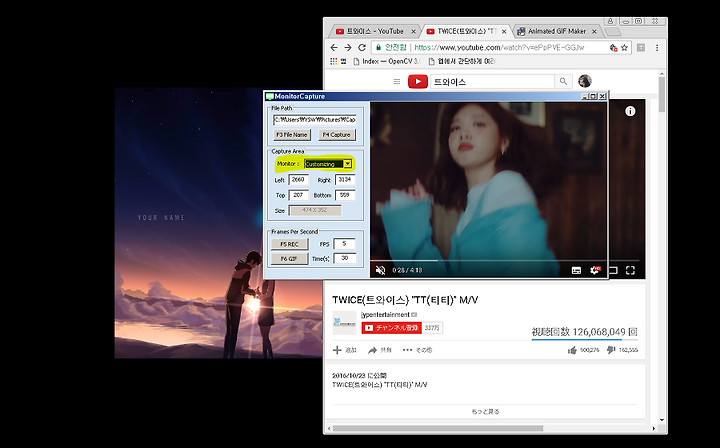Viewport: 720px width, 448px height.
Task: Click the video title TWICE TT M/V
Action: (405, 300)
